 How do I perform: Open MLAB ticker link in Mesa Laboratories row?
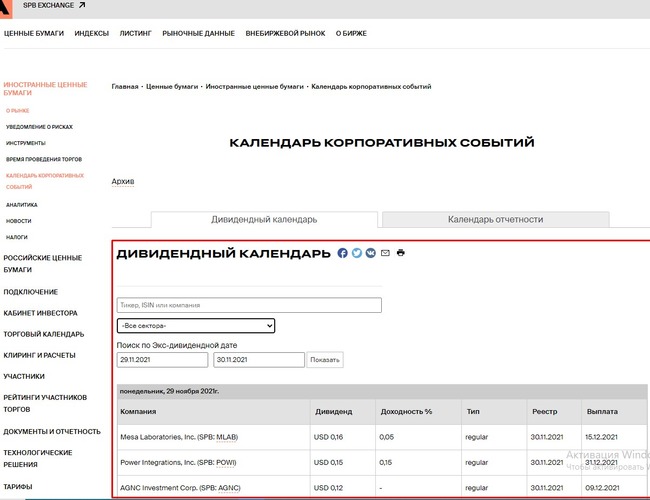click(x=226, y=437)
